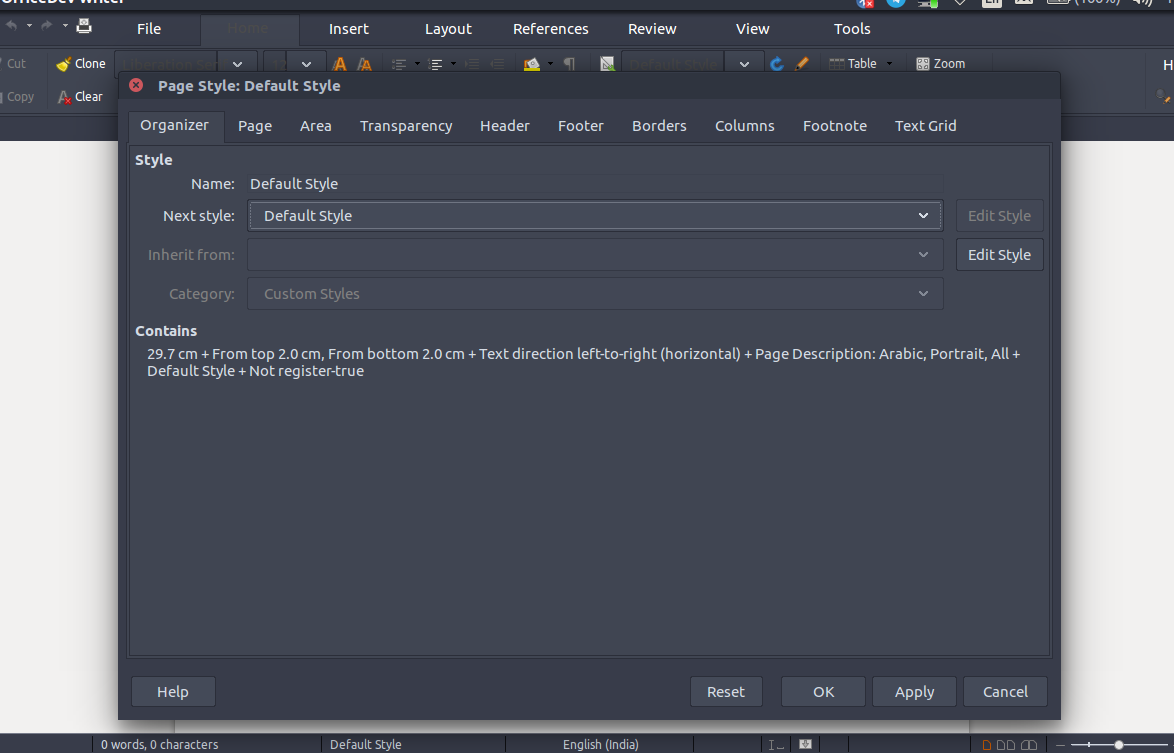The height and width of the screenshot is (753, 1174).
Task: Select the Organizer tab
Action: tap(174, 125)
